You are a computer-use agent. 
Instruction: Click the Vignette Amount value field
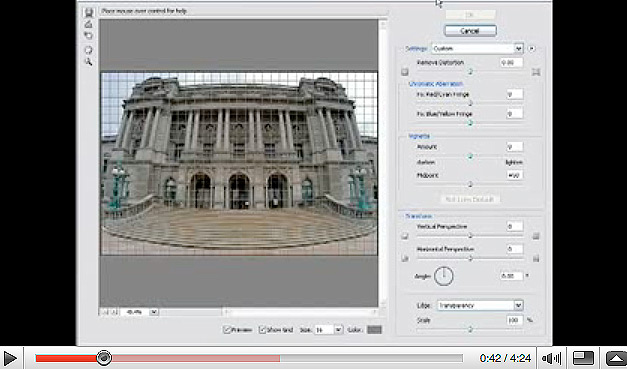(514, 147)
